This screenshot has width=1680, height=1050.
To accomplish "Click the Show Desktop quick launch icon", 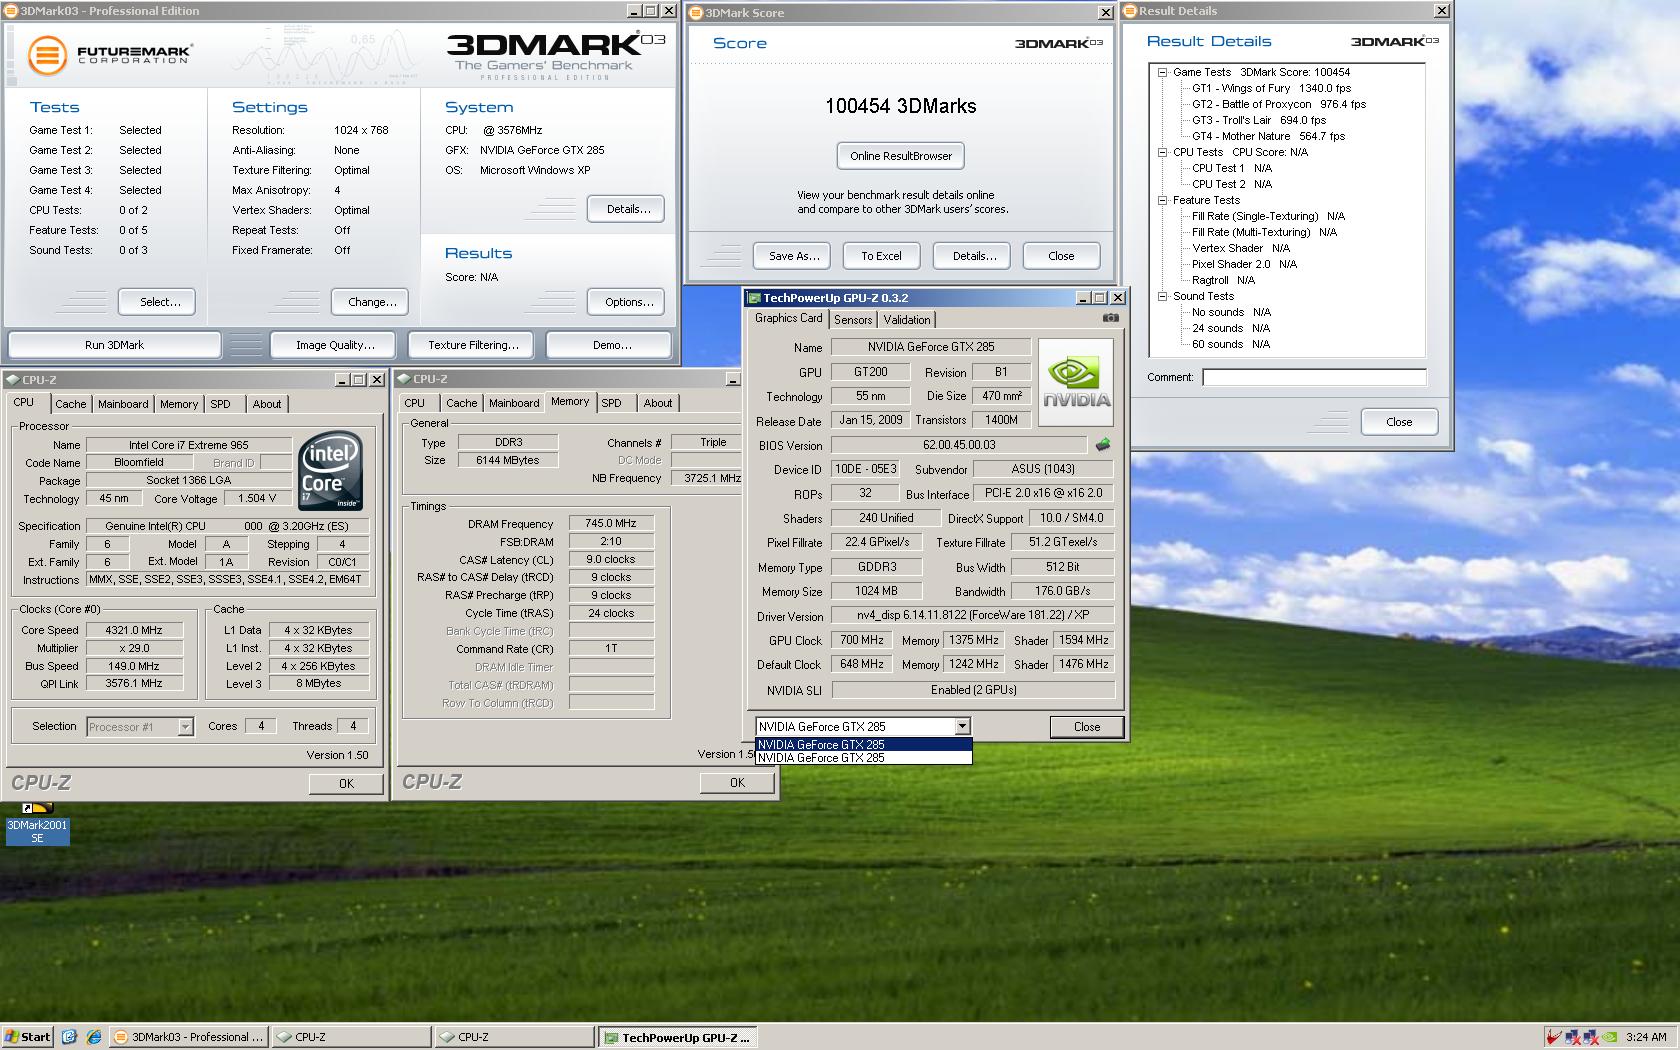I will (69, 1037).
